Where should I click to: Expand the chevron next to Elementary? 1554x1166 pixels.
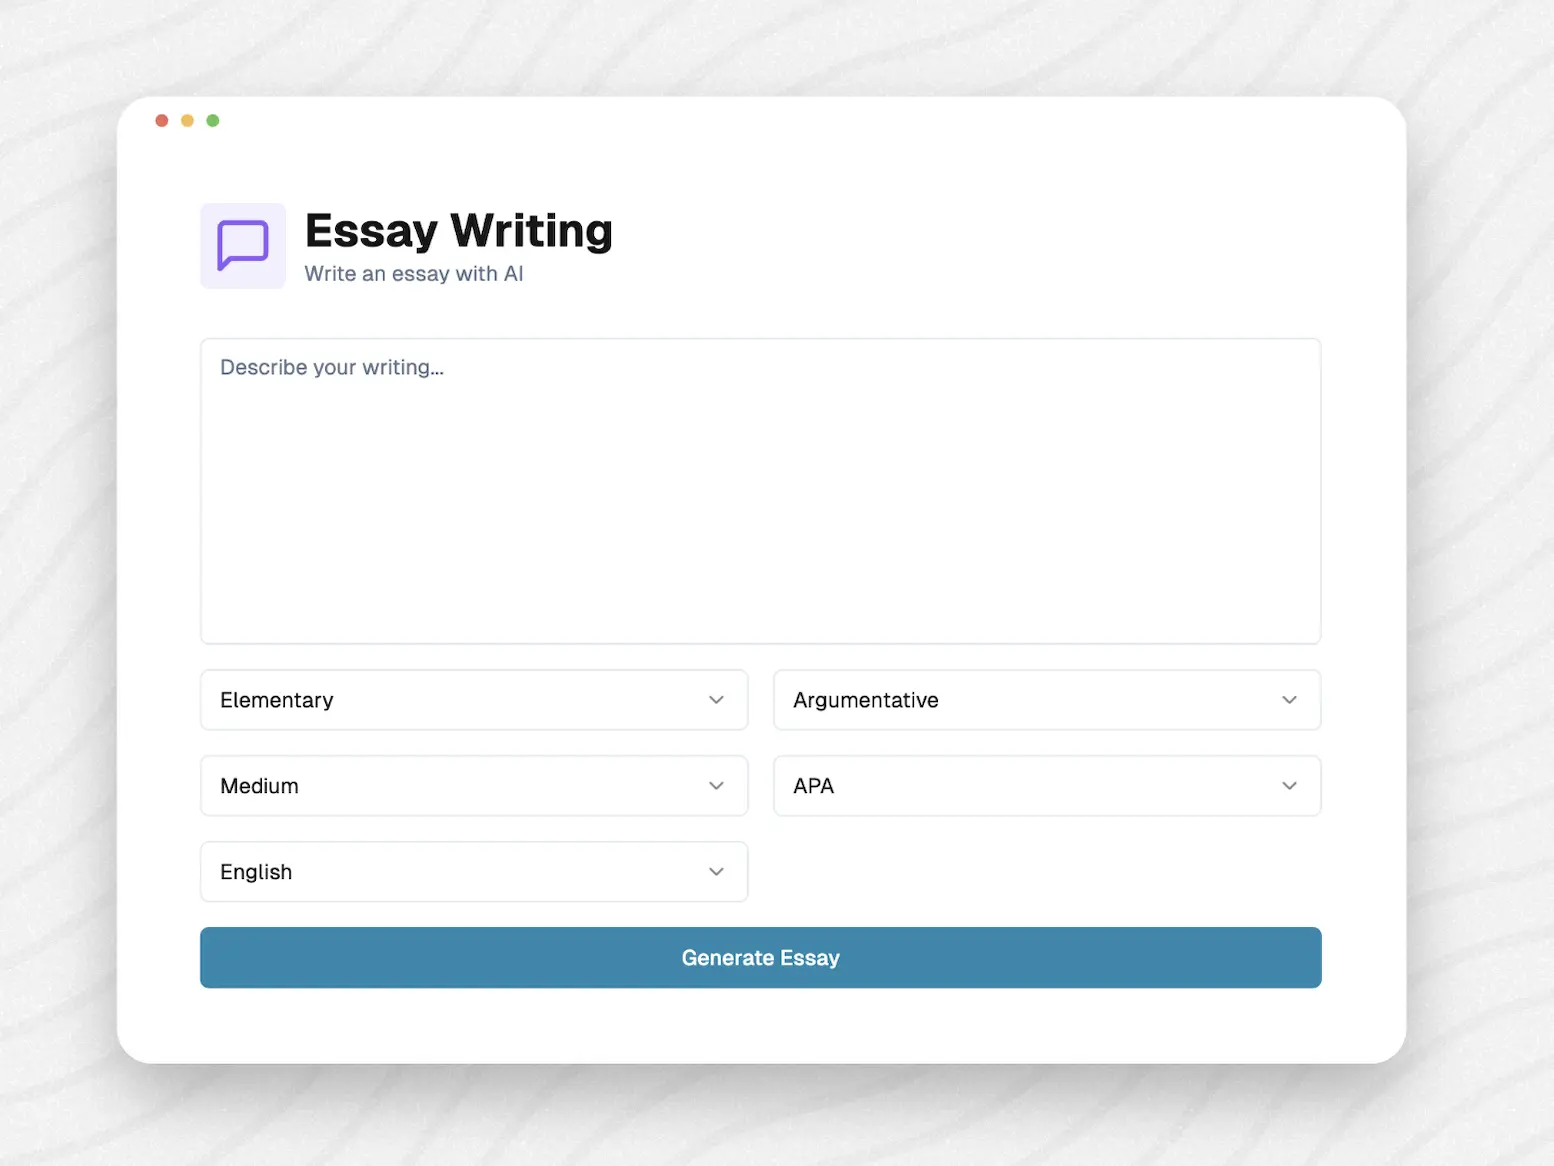coord(716,700)
